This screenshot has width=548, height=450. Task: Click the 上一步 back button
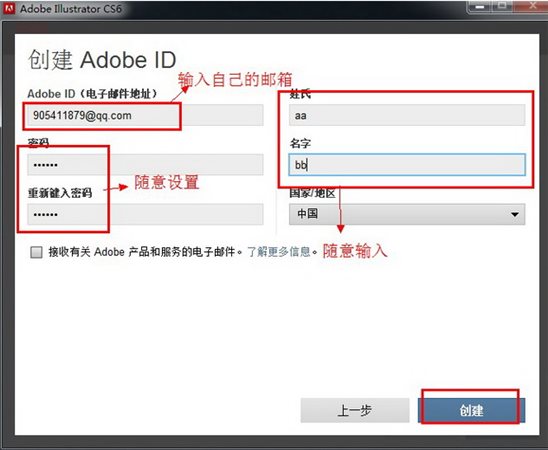point(355,411)
